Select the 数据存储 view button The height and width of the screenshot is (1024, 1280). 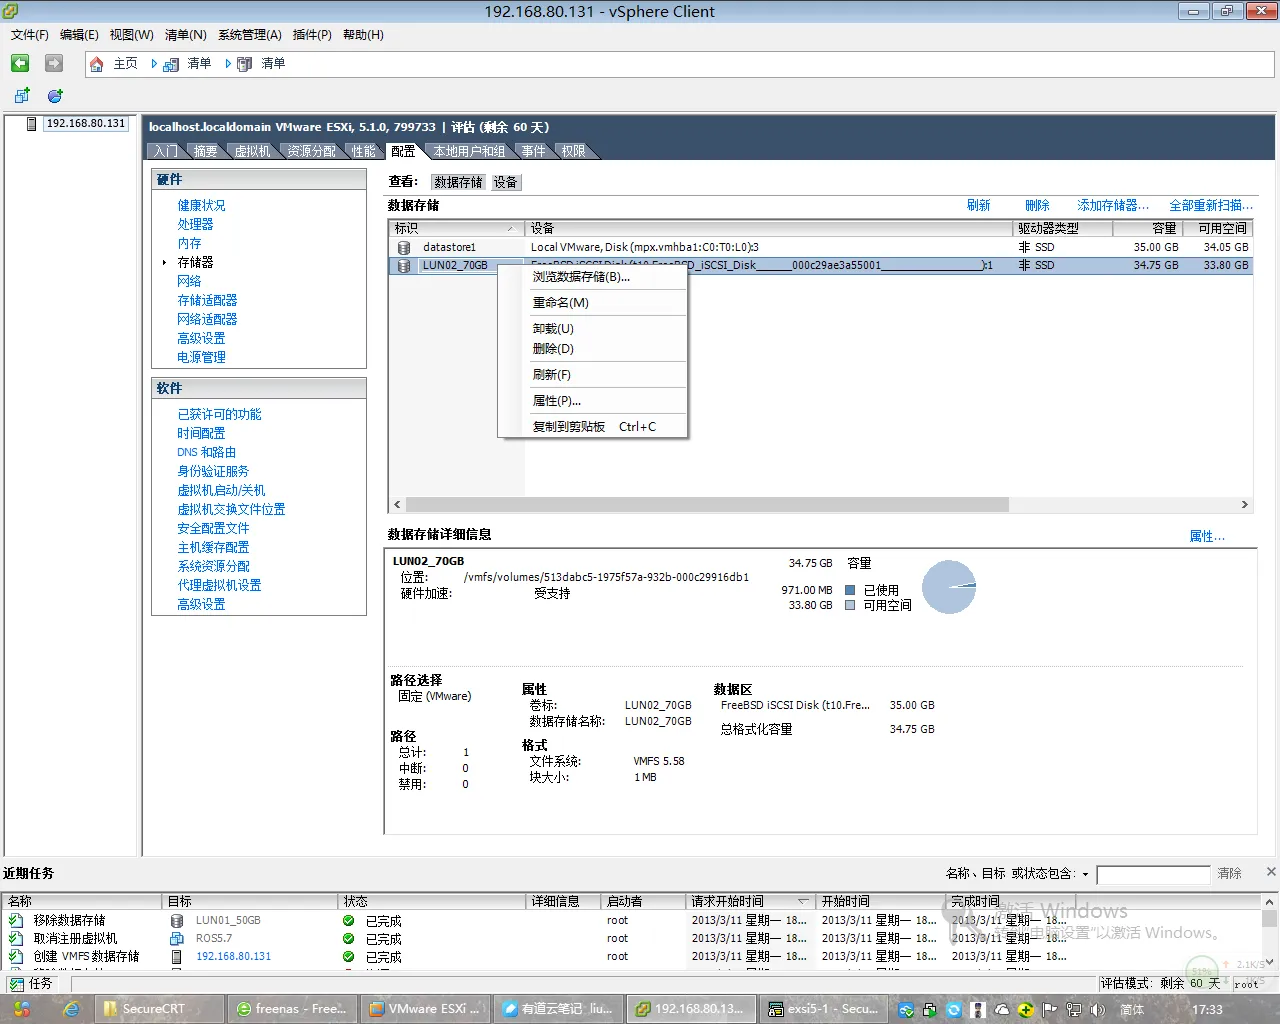point(459,182)
